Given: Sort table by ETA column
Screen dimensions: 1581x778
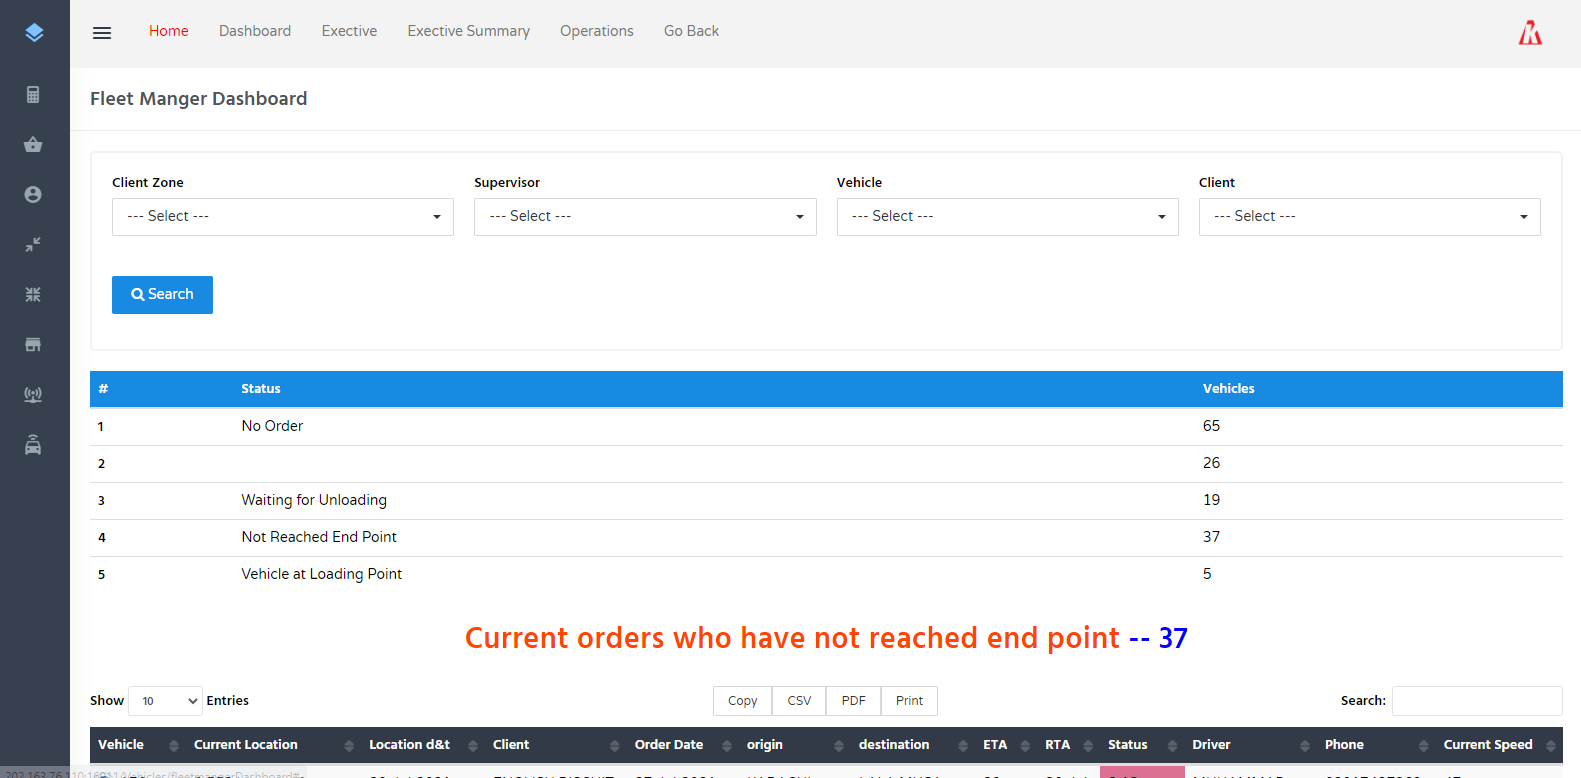Looking at the screenshot, I should 1006,745.
